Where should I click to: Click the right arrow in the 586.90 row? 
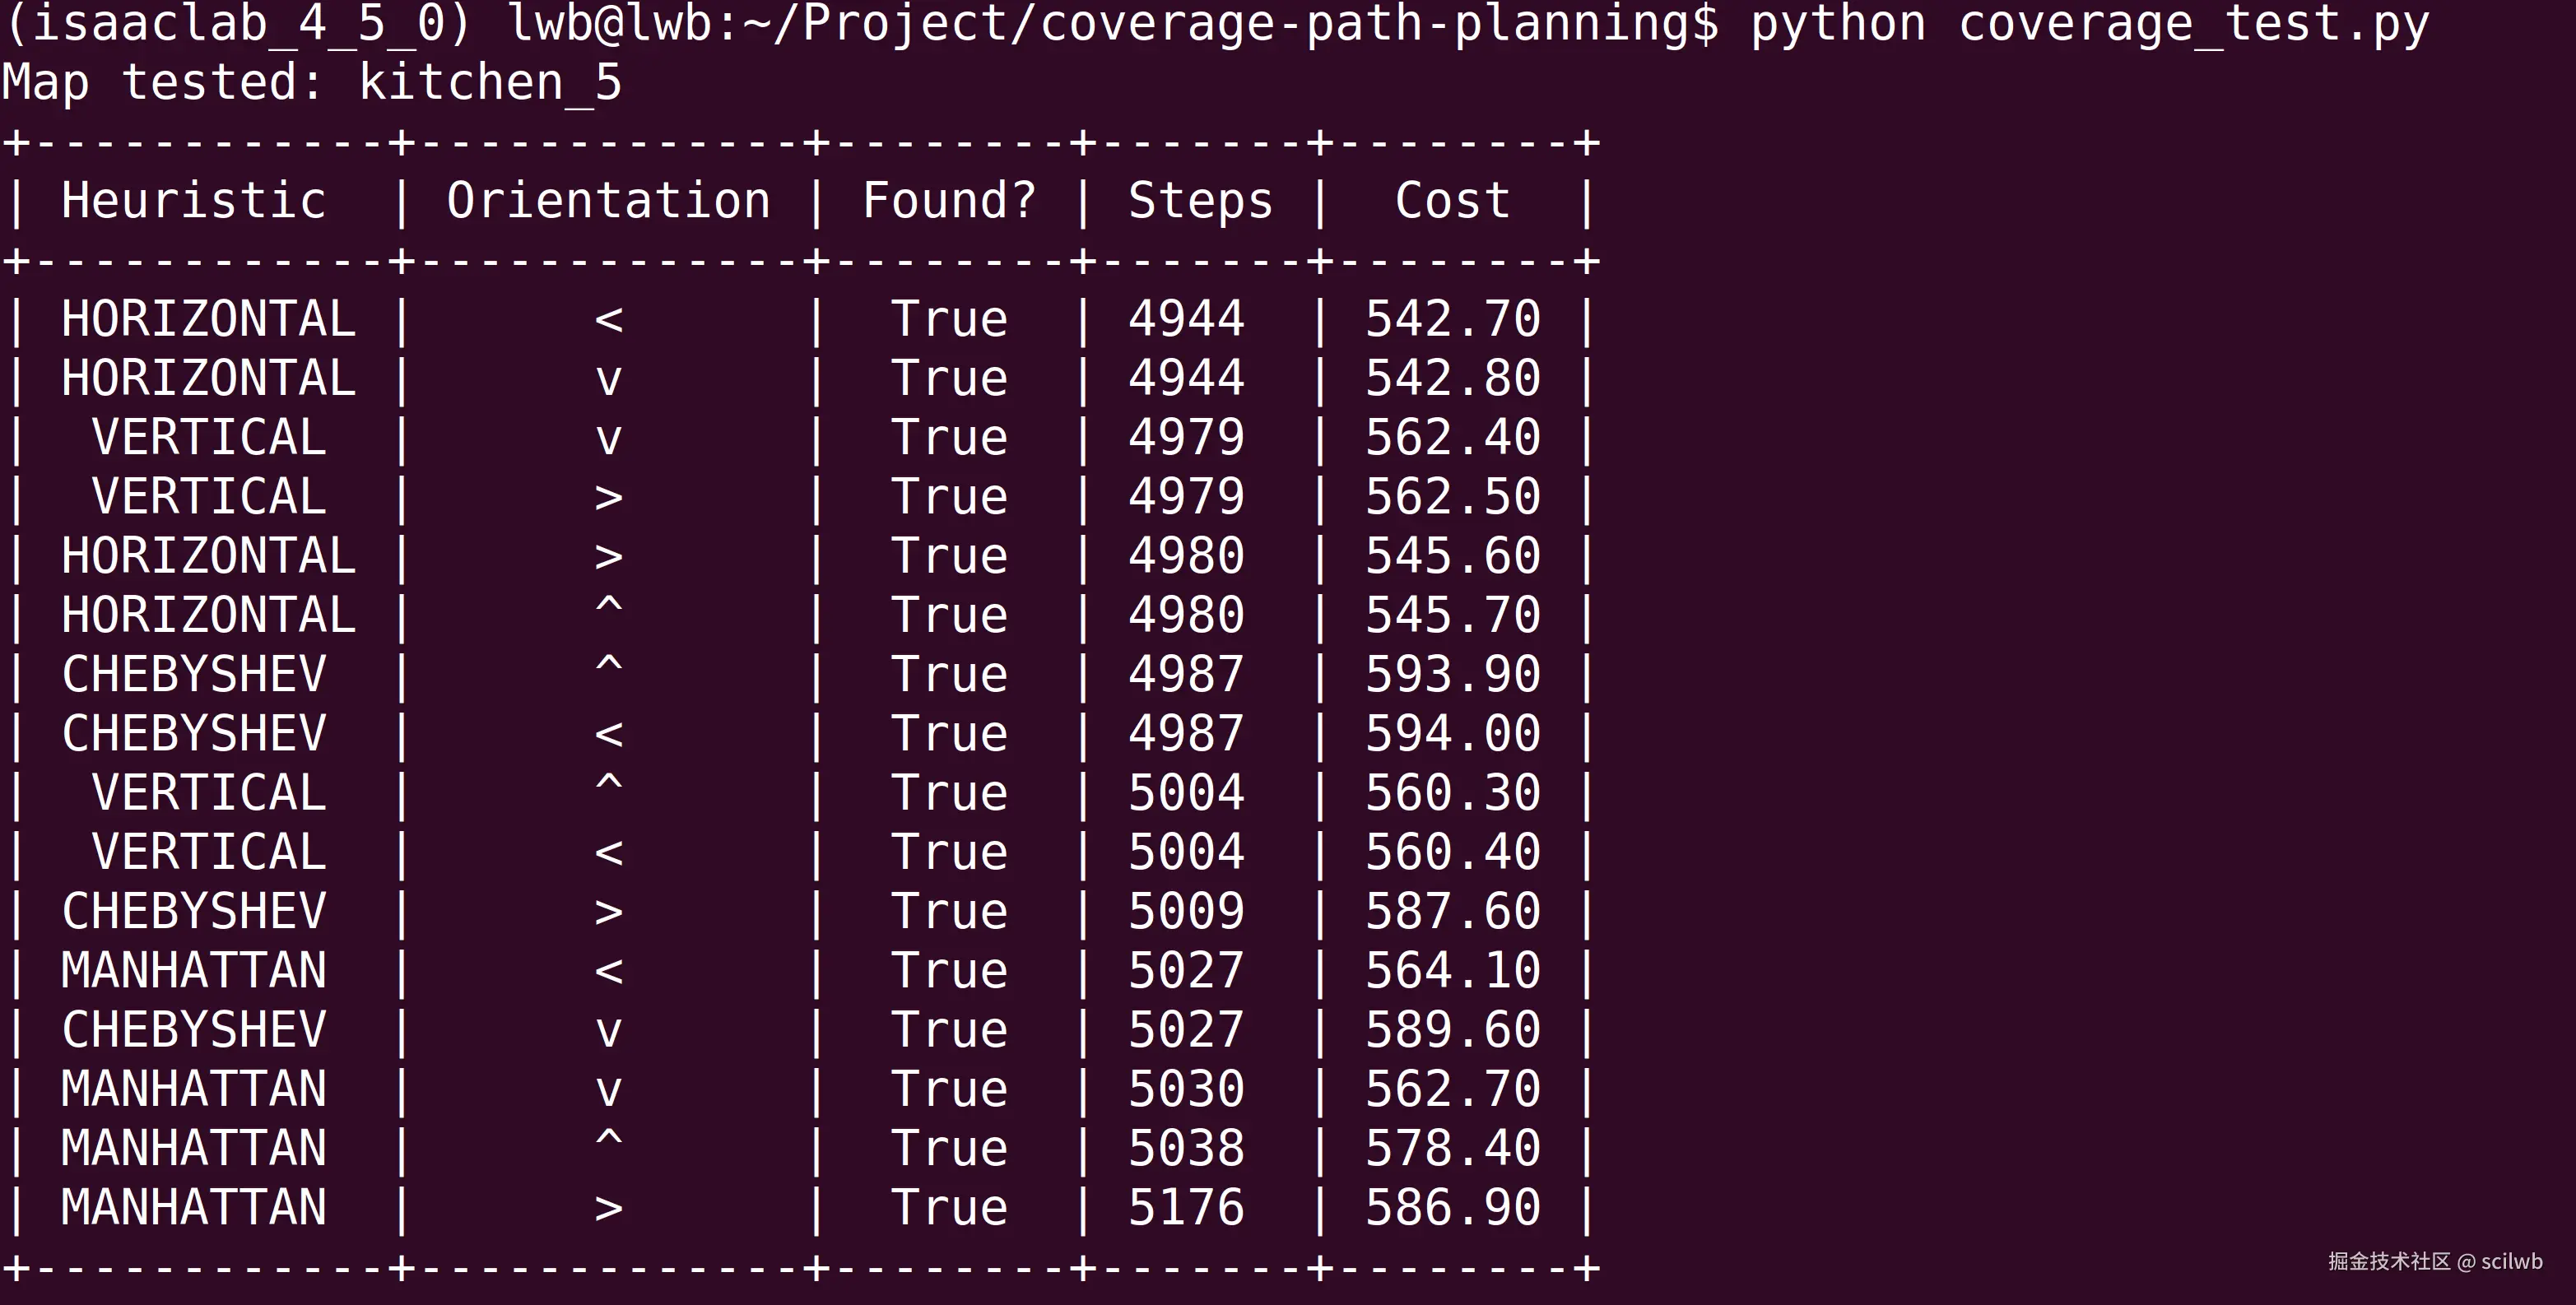(608, 1209)
